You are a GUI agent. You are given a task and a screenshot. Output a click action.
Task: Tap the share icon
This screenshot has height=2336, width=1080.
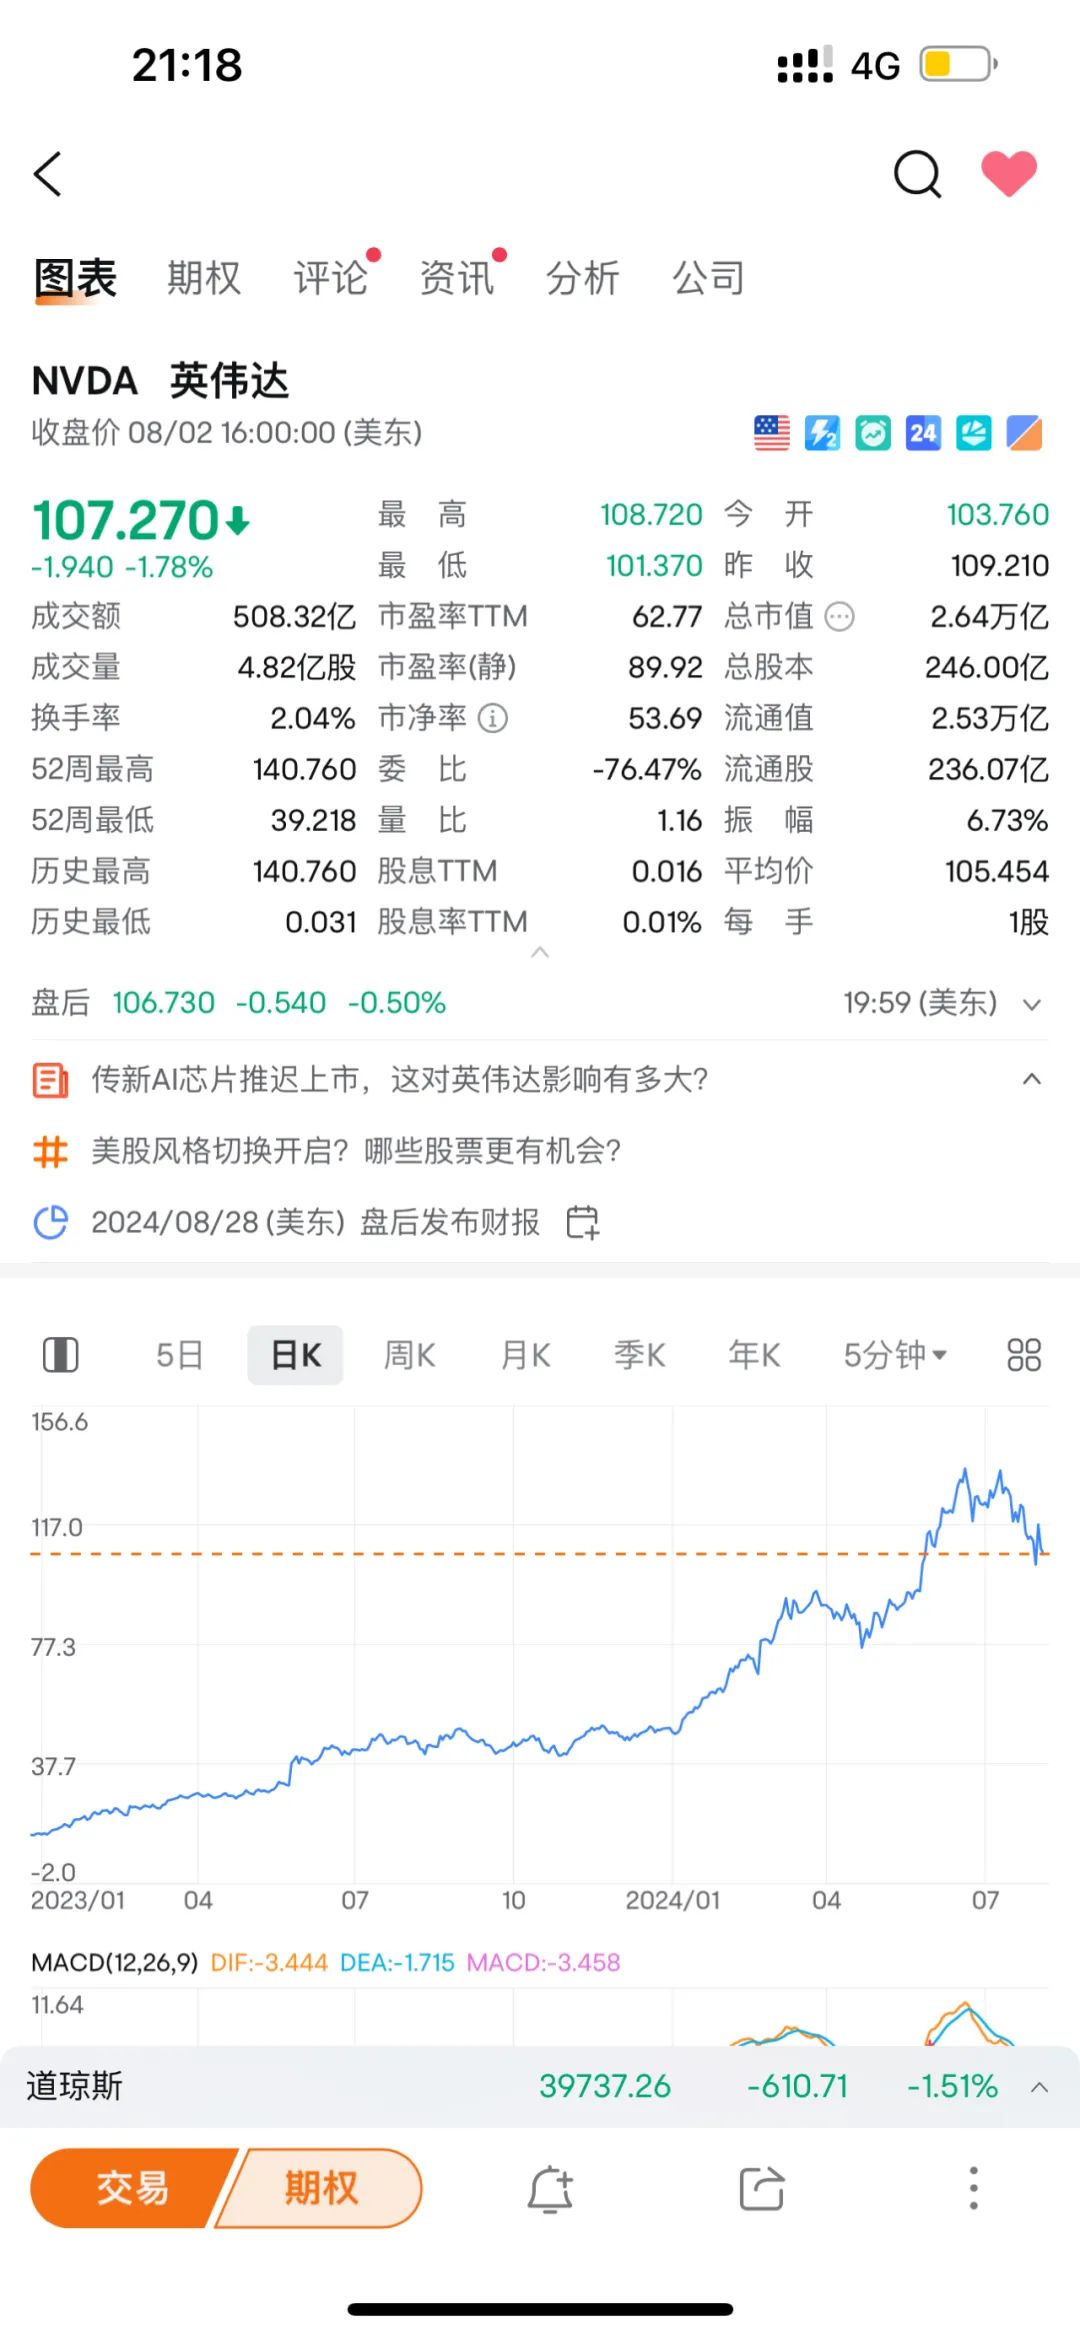coord(762,2189)
